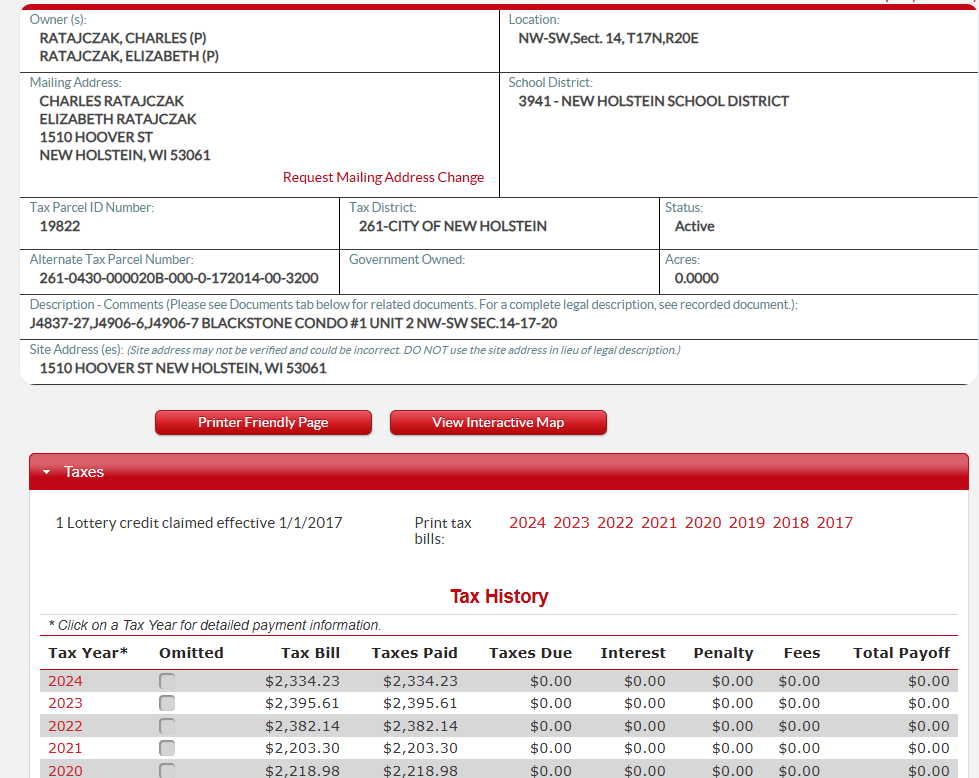The width and height of the screenshot is (979, 778).
Task: Collapse the Taxes section arrow
Action: (46, 472)
